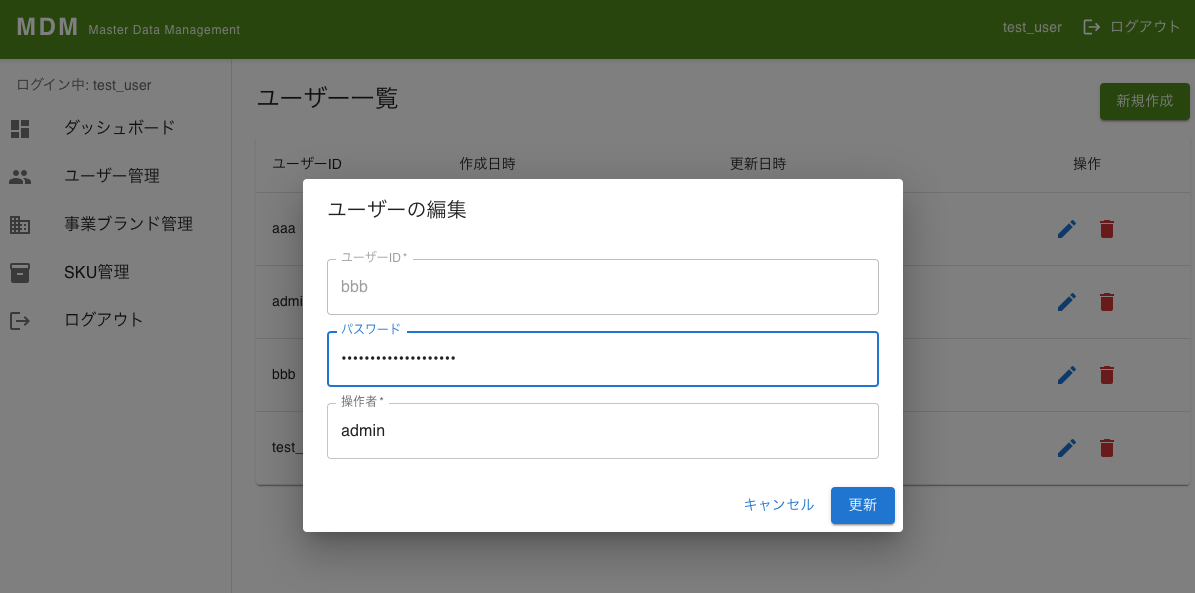Click the 操作 column header
1195x593 pixels.
coord(1087,164)
